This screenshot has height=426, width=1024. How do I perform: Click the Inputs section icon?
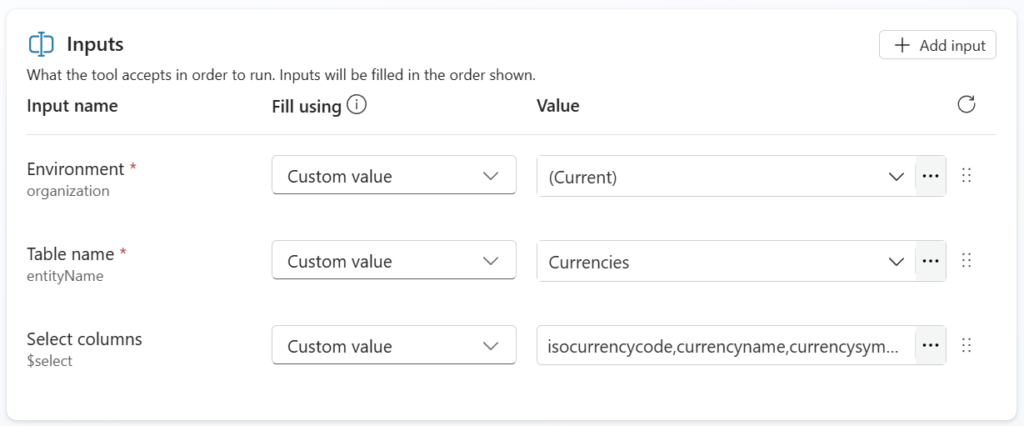pyautogui.click(x=41, y=45)
